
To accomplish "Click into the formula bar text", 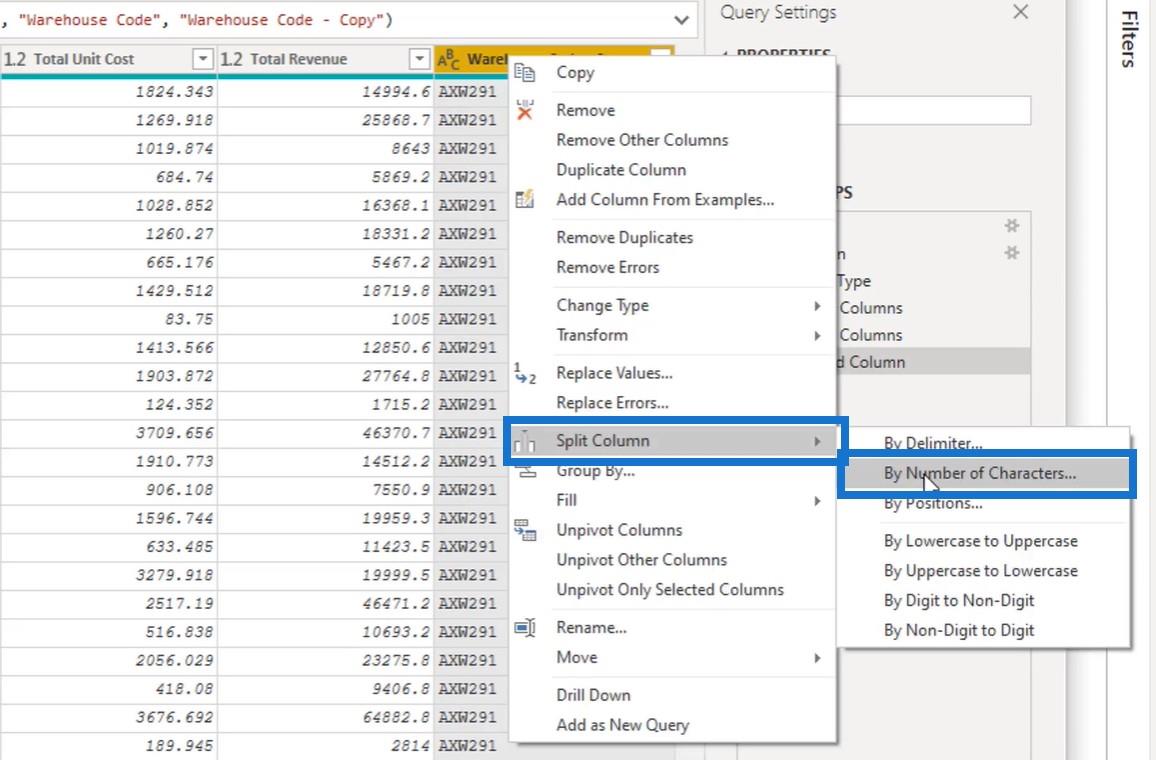I will tap(199, 20).
